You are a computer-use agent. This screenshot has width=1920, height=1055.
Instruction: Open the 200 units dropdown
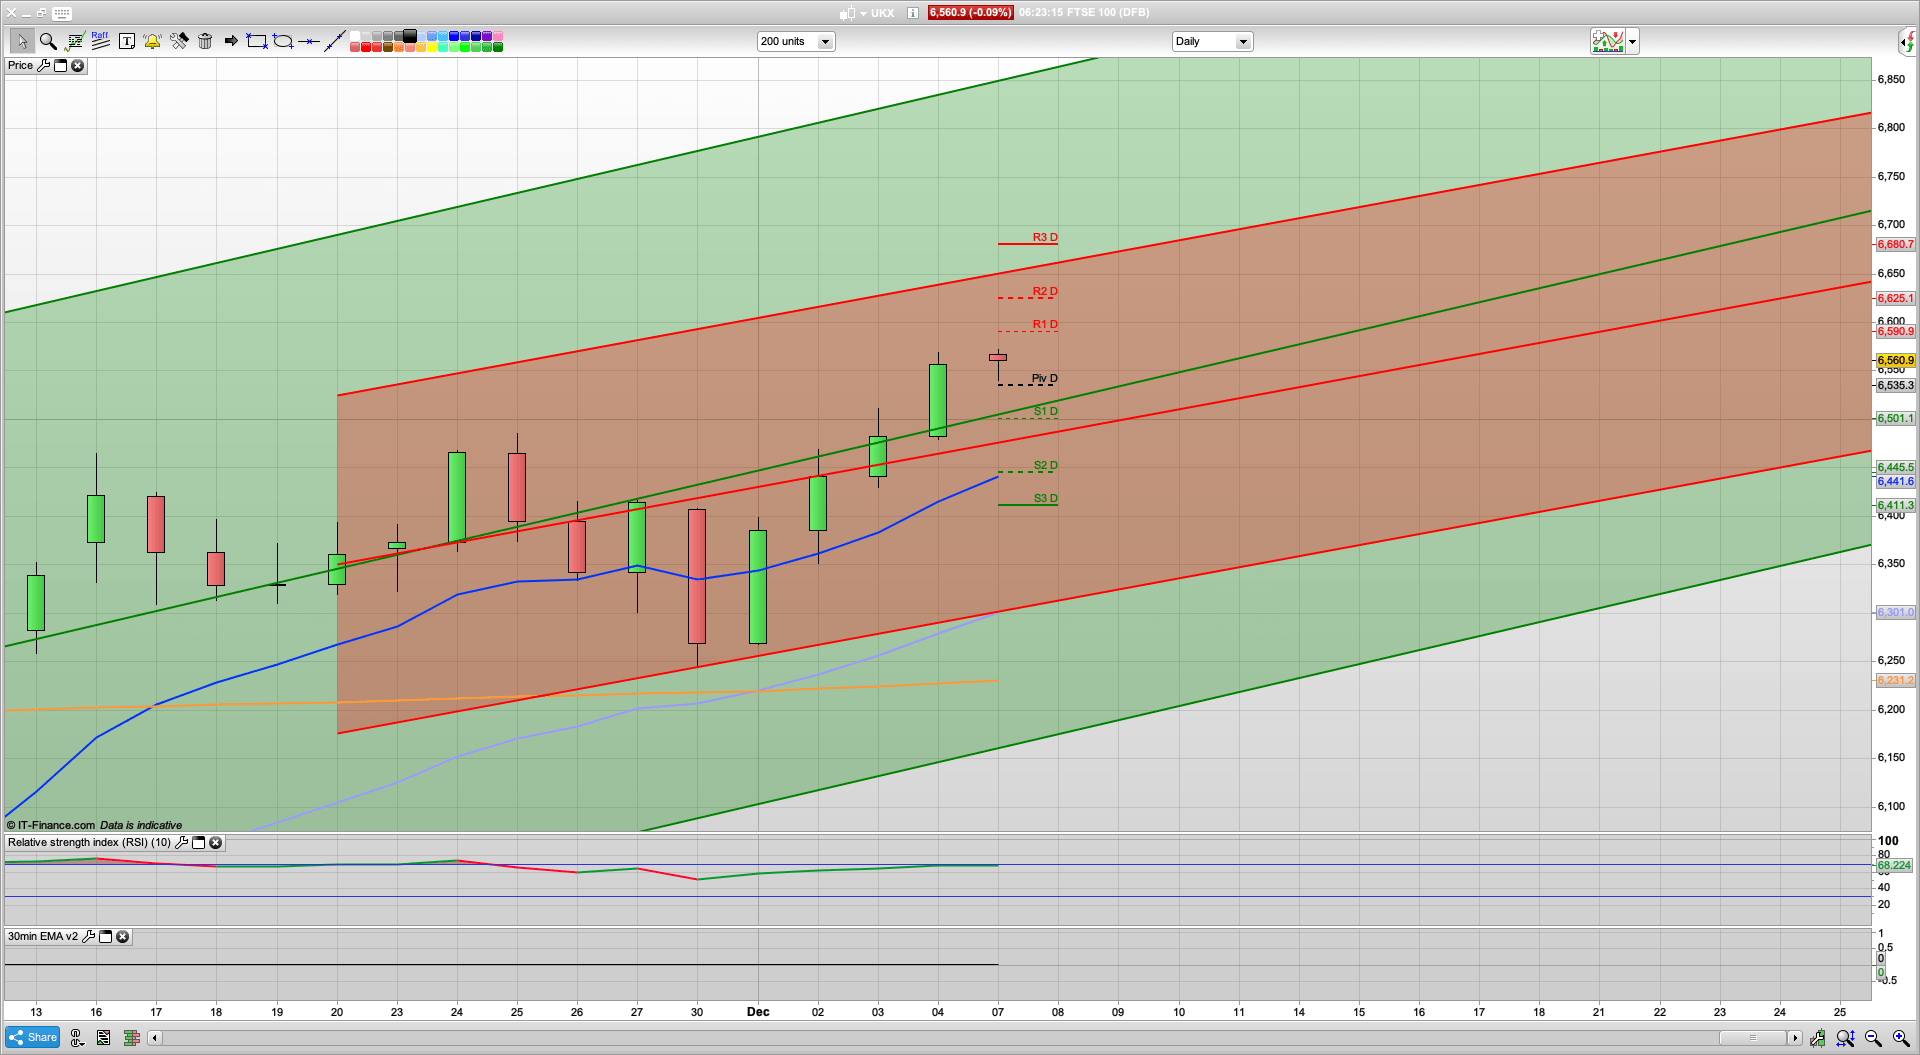(825, 41)
